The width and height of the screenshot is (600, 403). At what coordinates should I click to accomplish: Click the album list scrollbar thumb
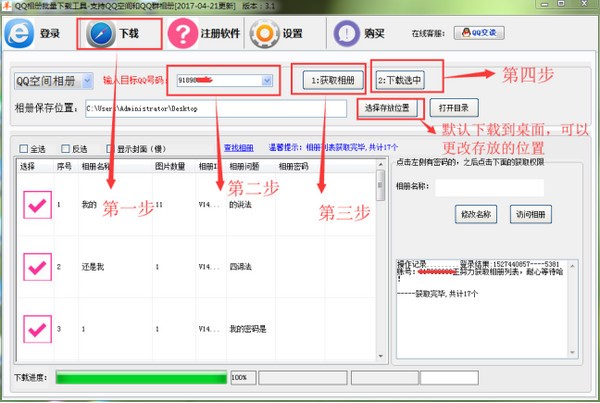tap(380, 185)
